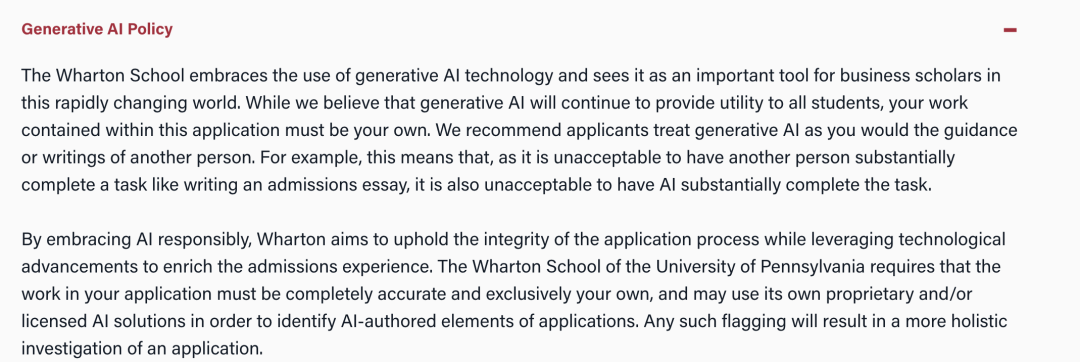Collapse section using the red minus icon
Screen dimensions: 1080x362
1010,30
